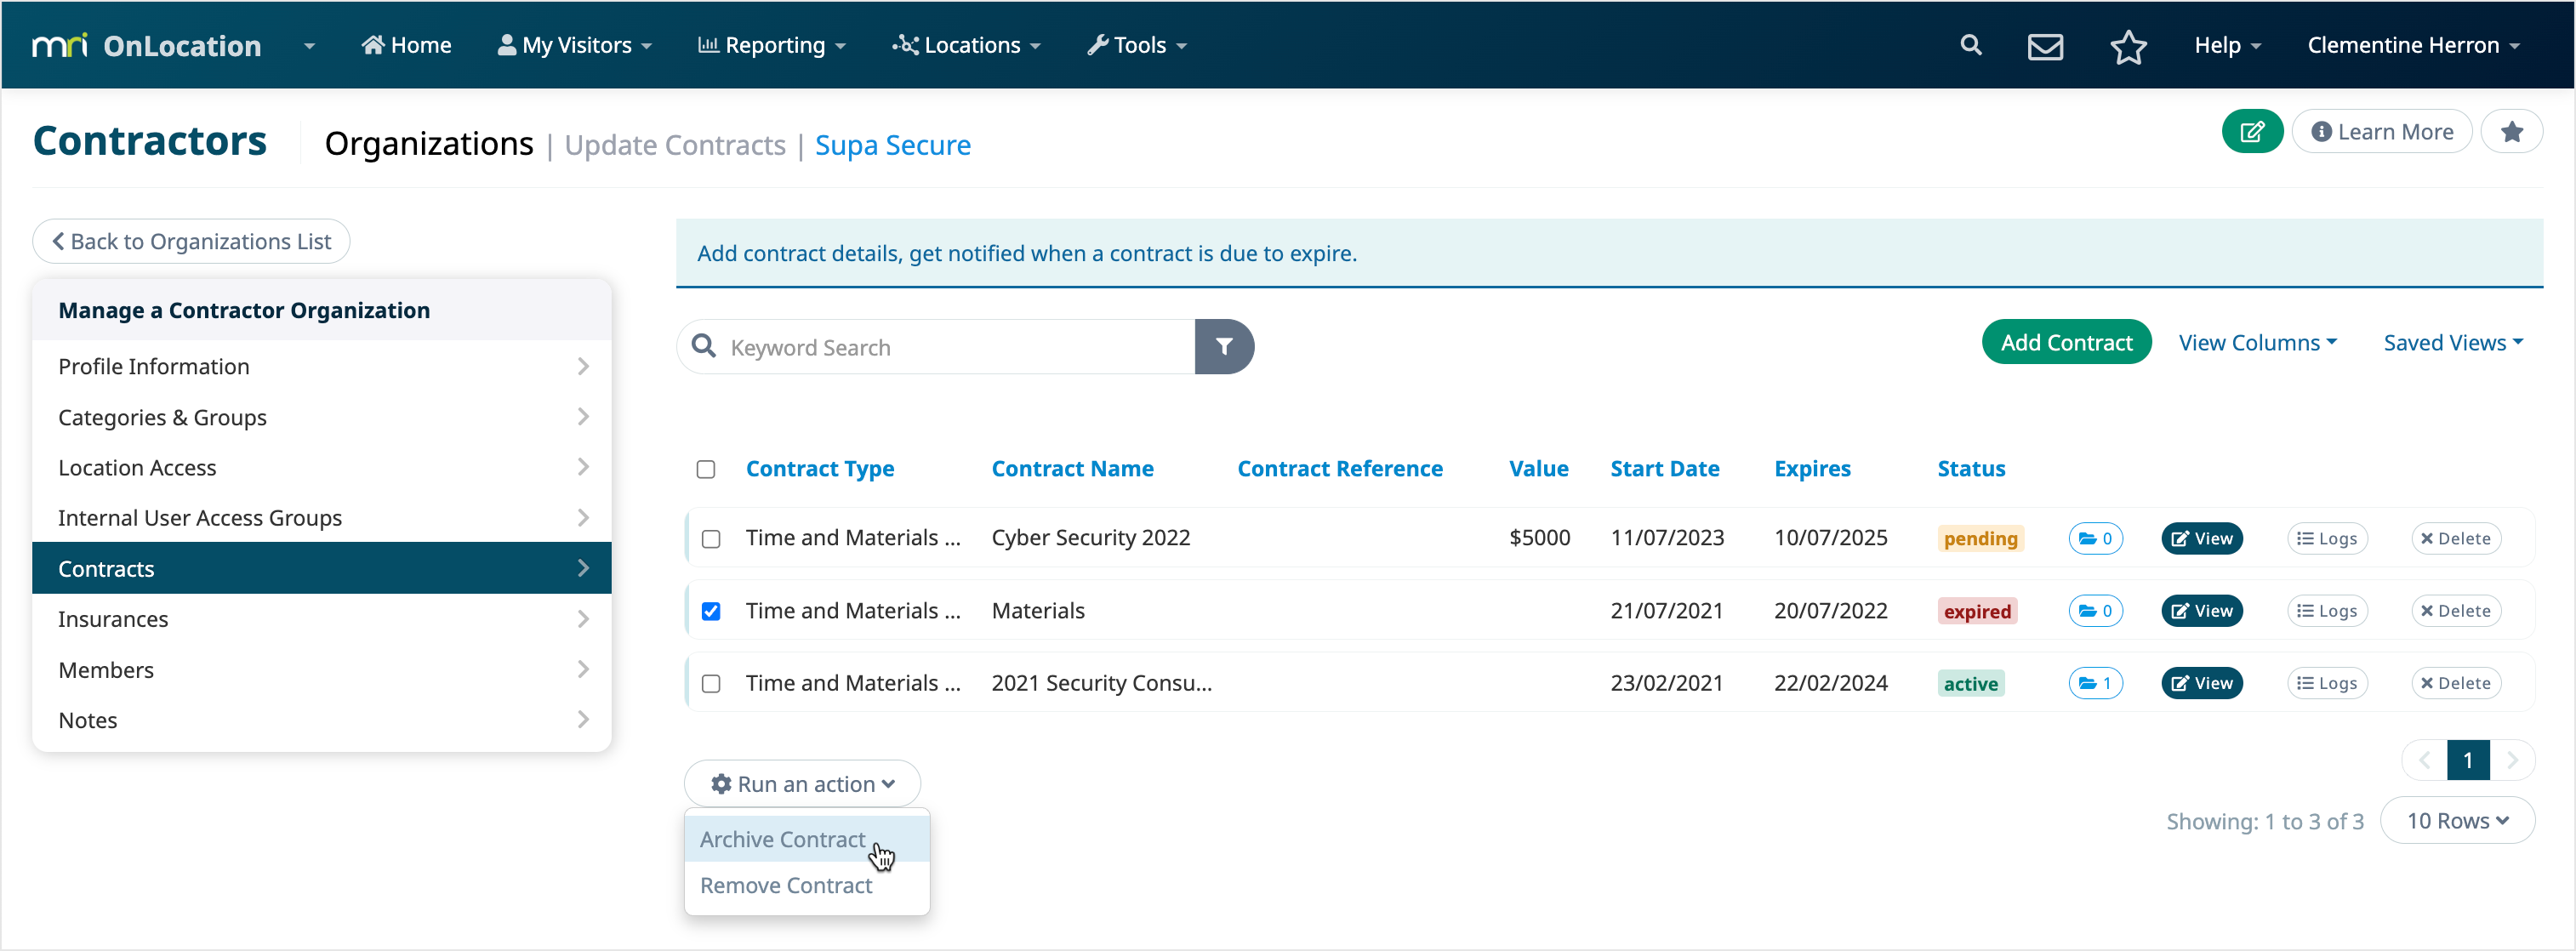Open the folder count for Cyber Security 2022
The image size is (2576, 951).
(2095, 538)
